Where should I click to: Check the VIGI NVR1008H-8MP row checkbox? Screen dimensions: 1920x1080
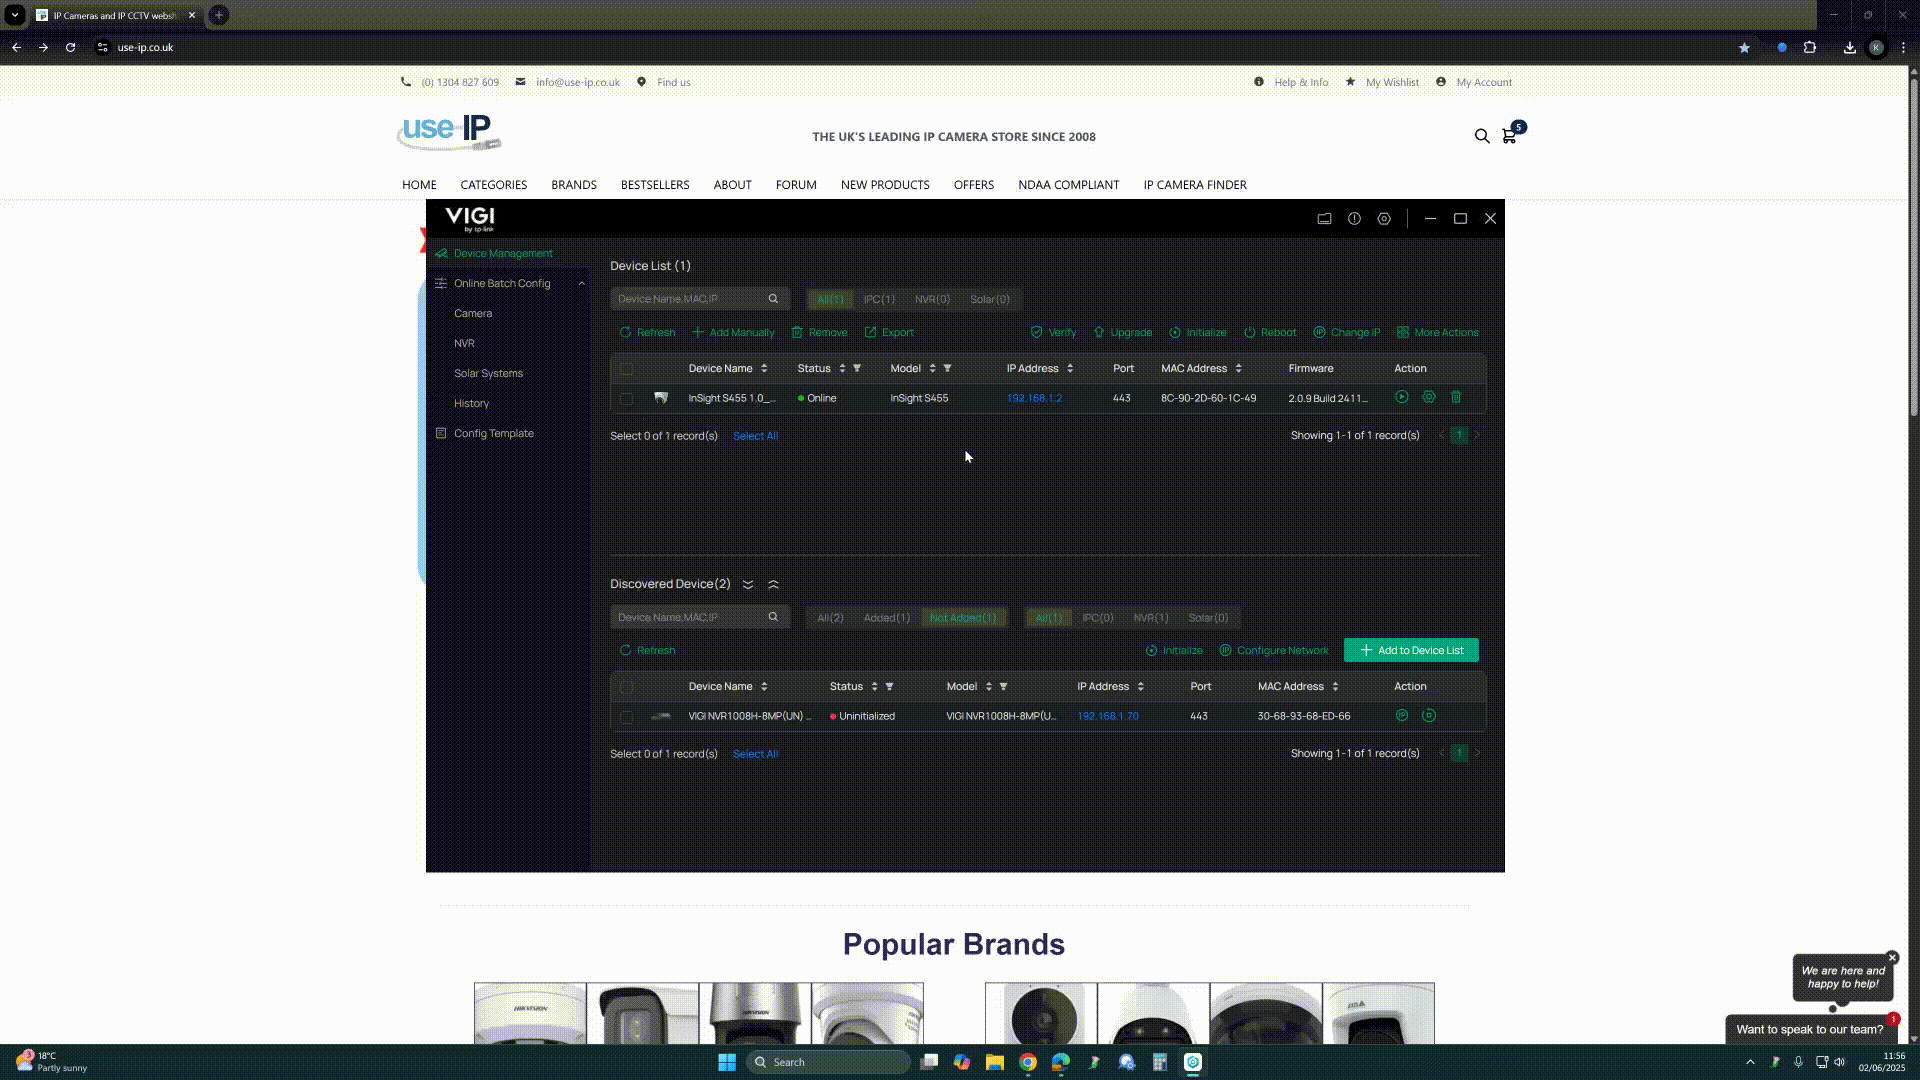click(628, 716)
